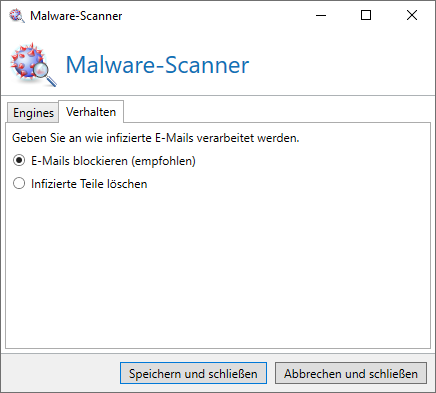Screen dimensions: 436x393
Task: Click the 'E-Mails blockieren (empfohlen)' label text
Action: click(113, 161)
